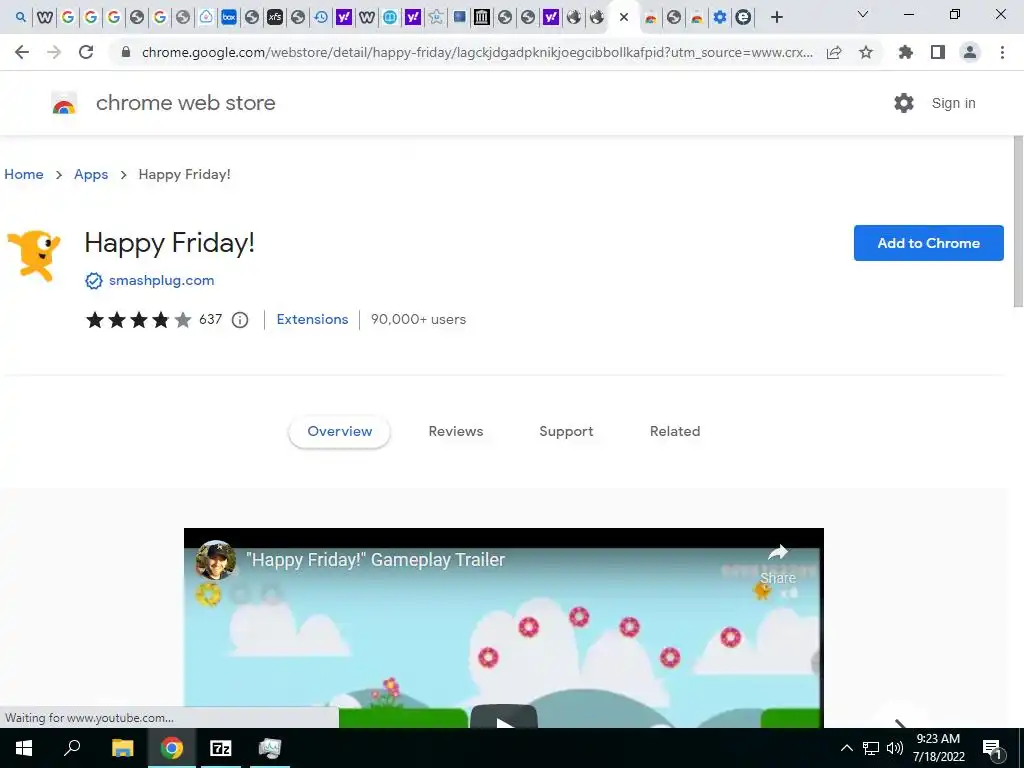The height and width of the screenshot is (768, 1024).
Task: Open the tab with museum pillar icon
Action: (482, 17)
